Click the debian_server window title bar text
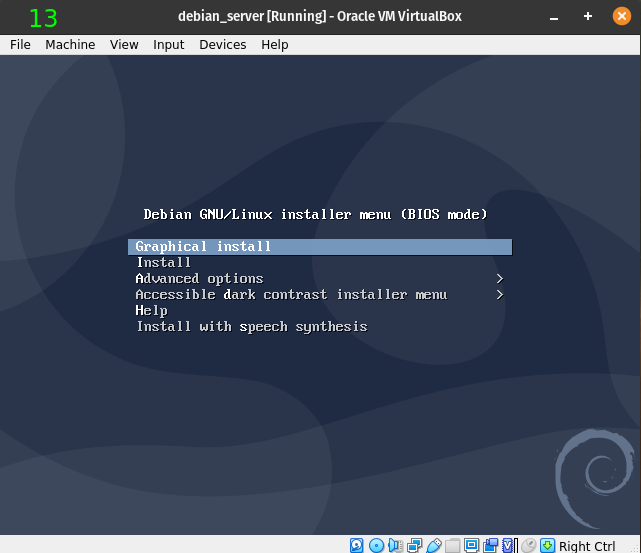 [320, 16]
